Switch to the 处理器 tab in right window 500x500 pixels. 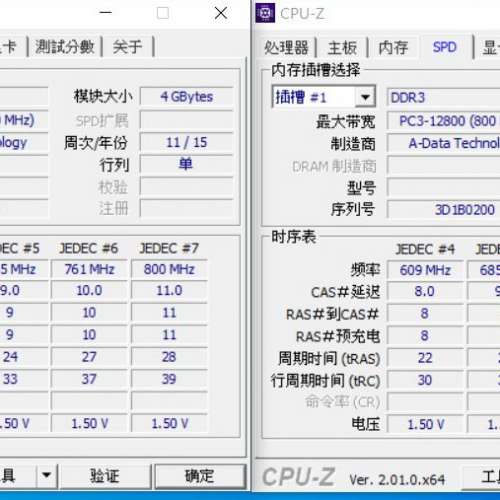[x=286, y=47]
